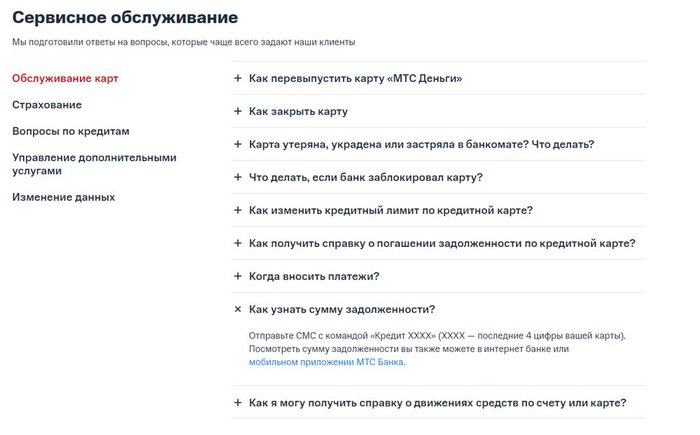Select «Управление дополнительными услугами» section

point(94,164)
